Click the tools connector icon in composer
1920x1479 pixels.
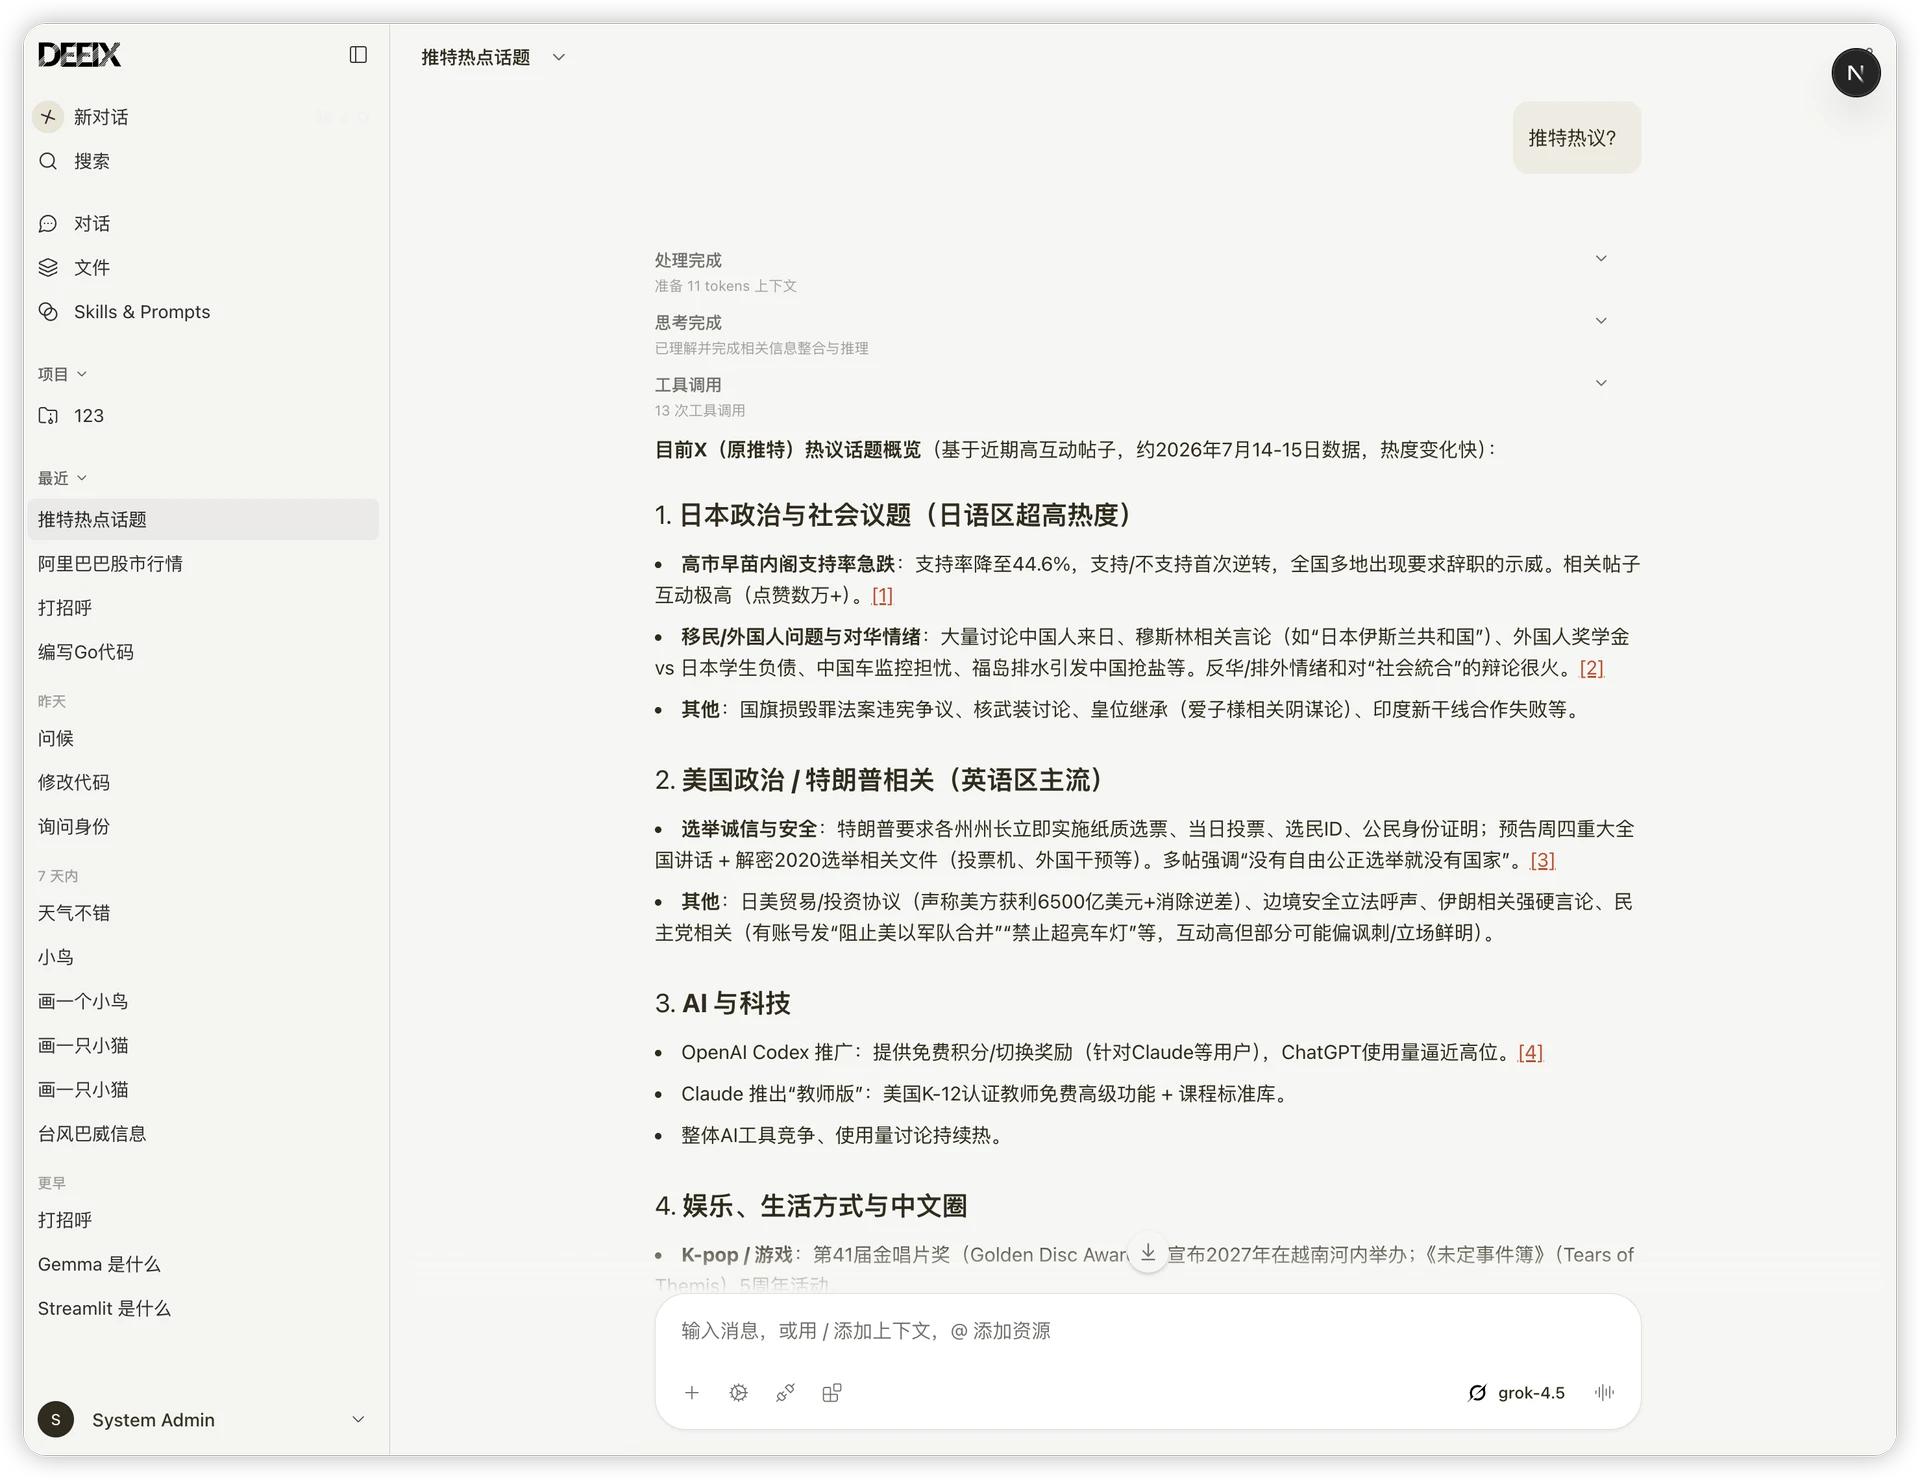pos(786,1392)
